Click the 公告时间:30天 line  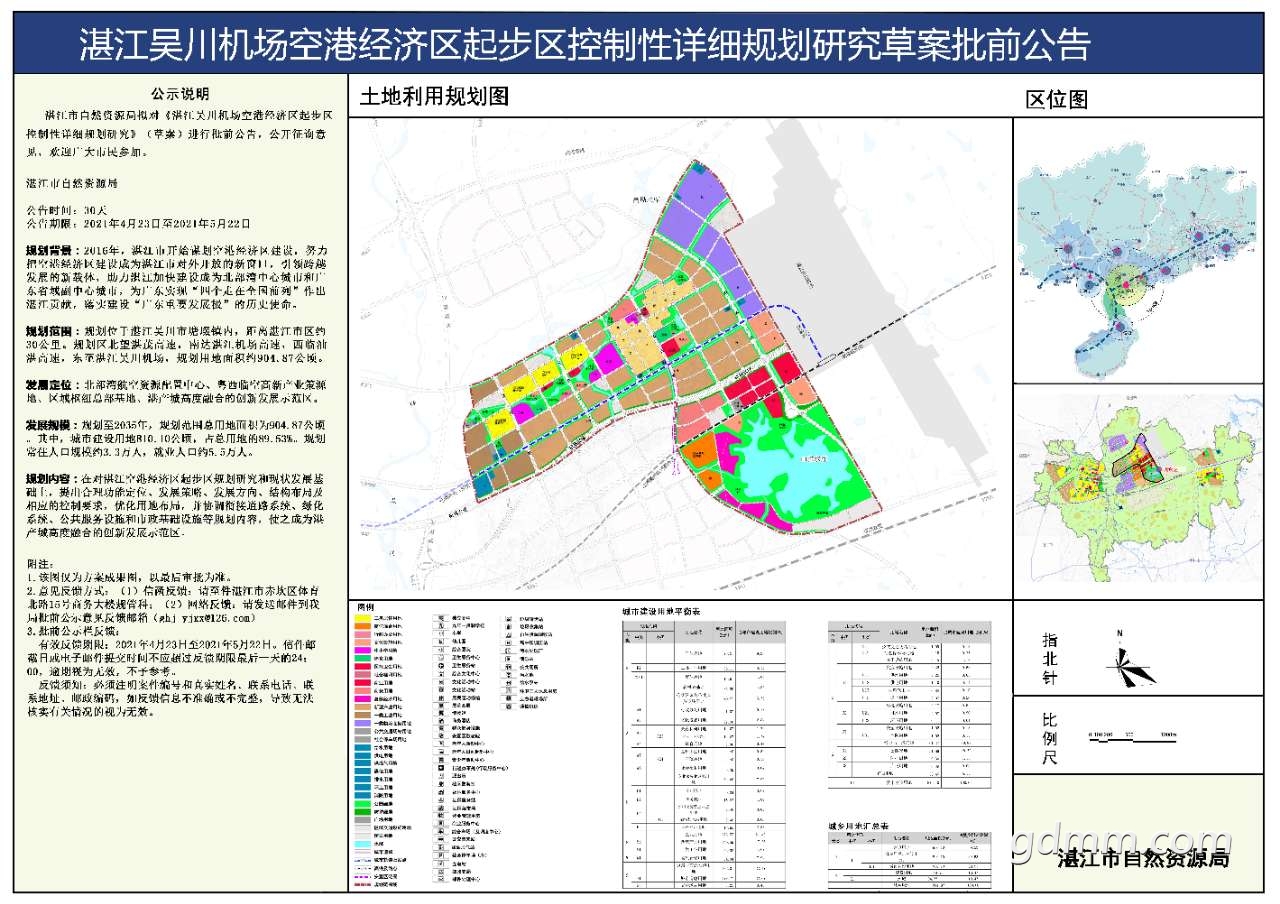click(x=66, y=211)
